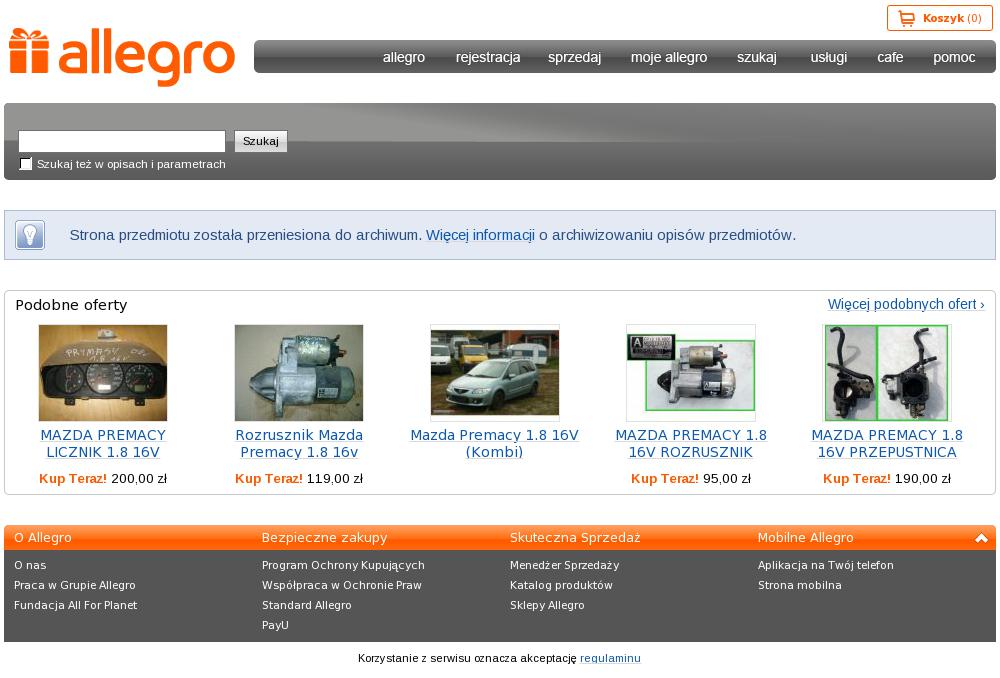Collapse the footer with the arrow icon
This screenshot has height=678, width=1000.
click(x=981, y=538)
